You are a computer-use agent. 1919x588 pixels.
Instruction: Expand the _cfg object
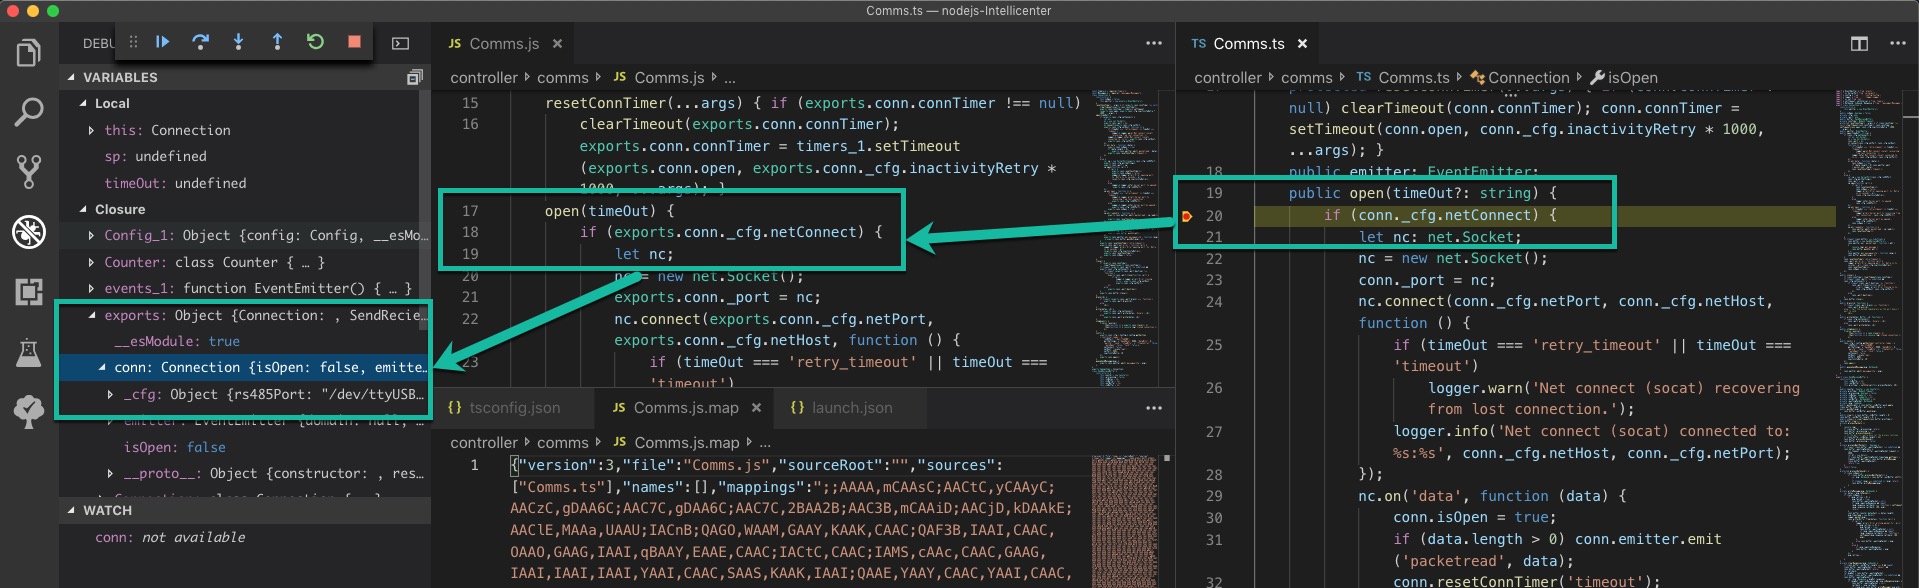[110, 394]
